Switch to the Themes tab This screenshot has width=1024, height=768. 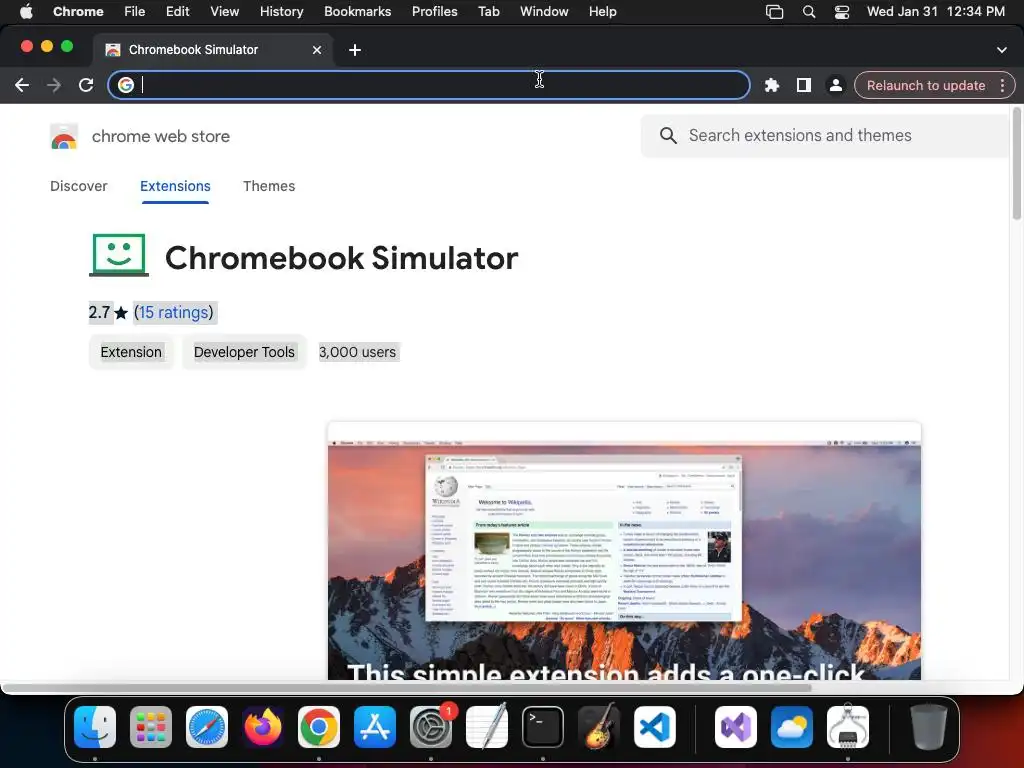[x=269, y=186]
